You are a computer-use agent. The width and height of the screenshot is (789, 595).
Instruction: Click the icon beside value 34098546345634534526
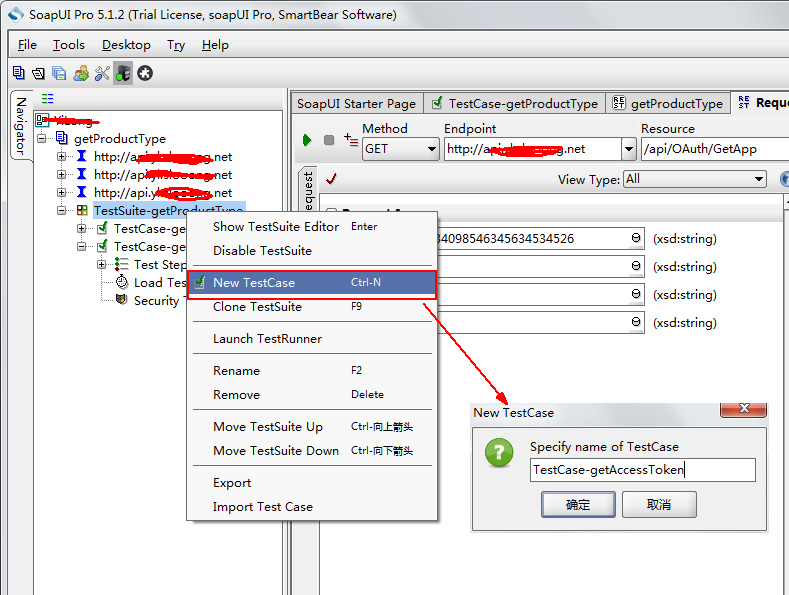pos(636,238)
